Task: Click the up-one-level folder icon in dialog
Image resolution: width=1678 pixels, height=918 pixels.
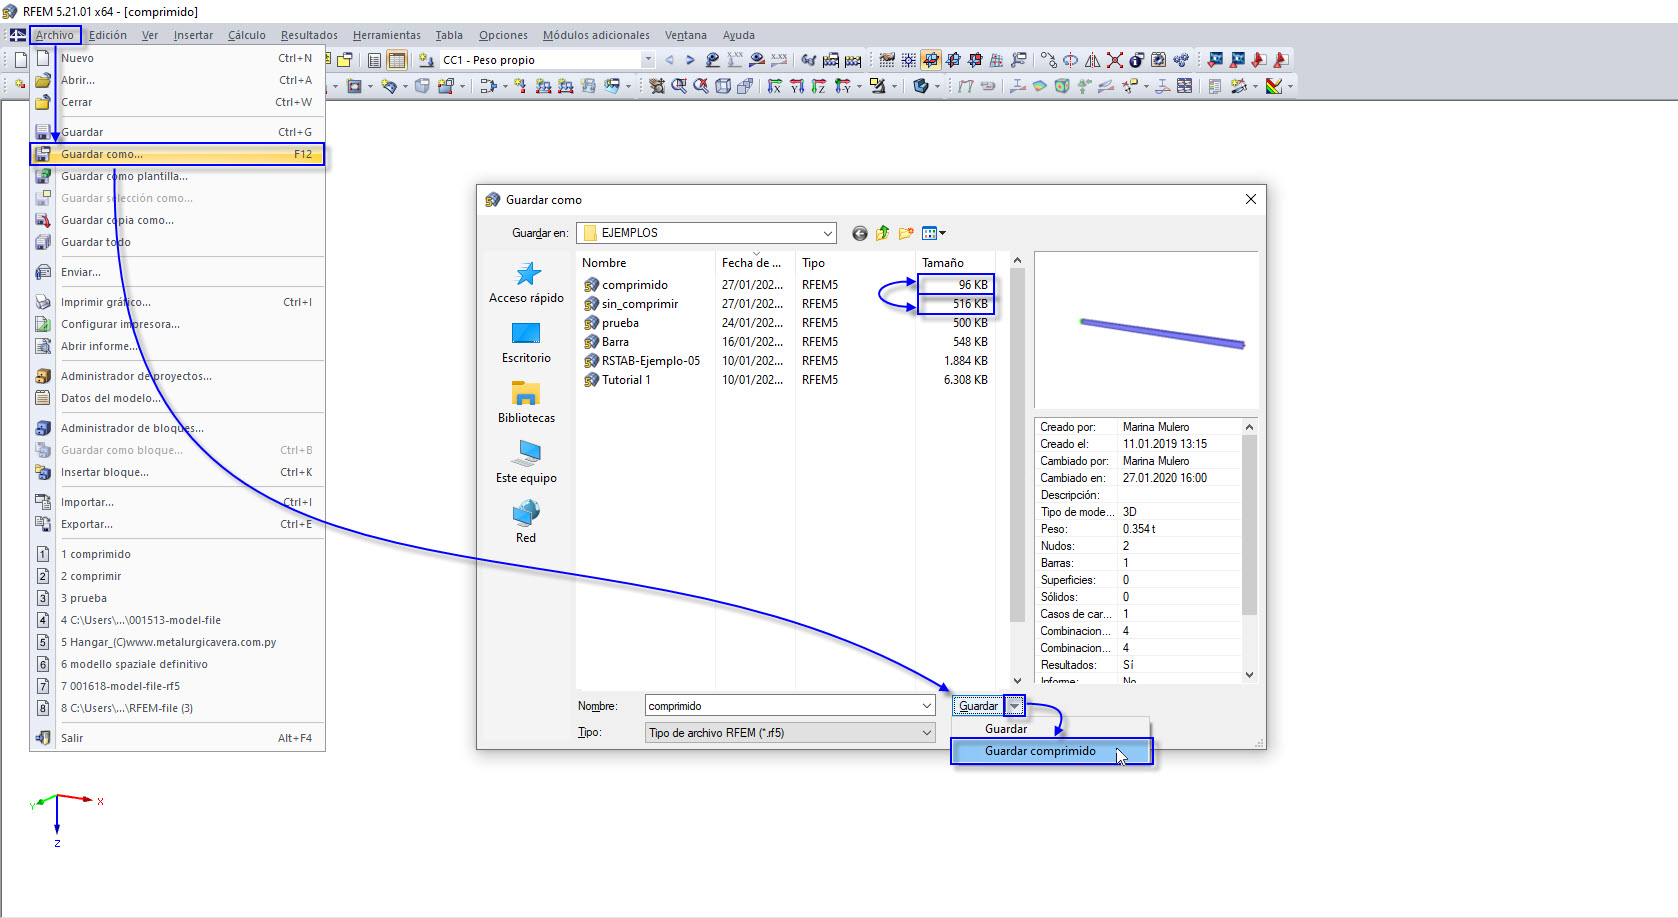Action: pos(882,233)
